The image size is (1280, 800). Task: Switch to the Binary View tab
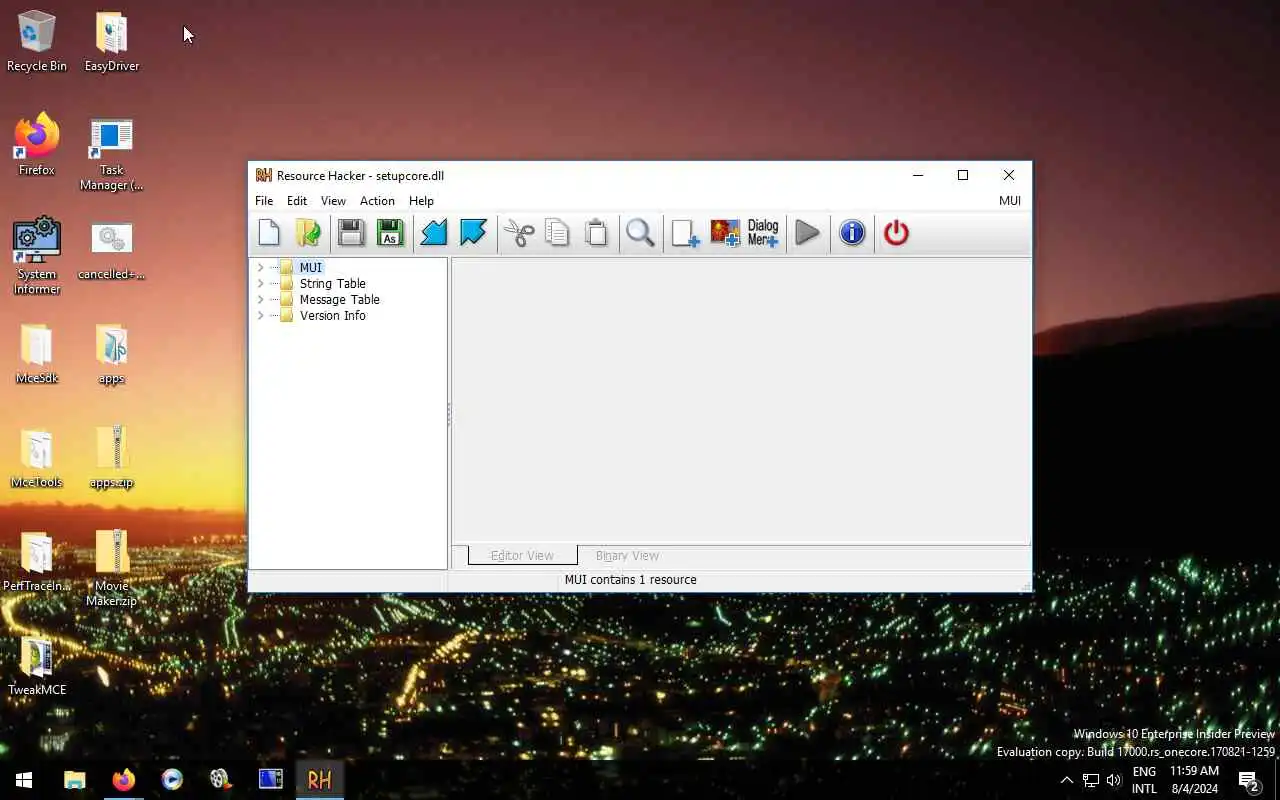coord(627,556)
